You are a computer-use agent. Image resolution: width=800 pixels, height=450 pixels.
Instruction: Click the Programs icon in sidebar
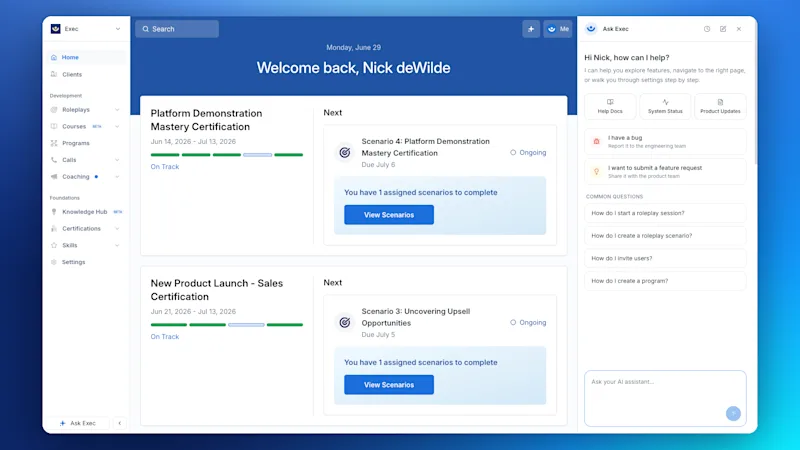pyautogui.click(x=54, y=143)
